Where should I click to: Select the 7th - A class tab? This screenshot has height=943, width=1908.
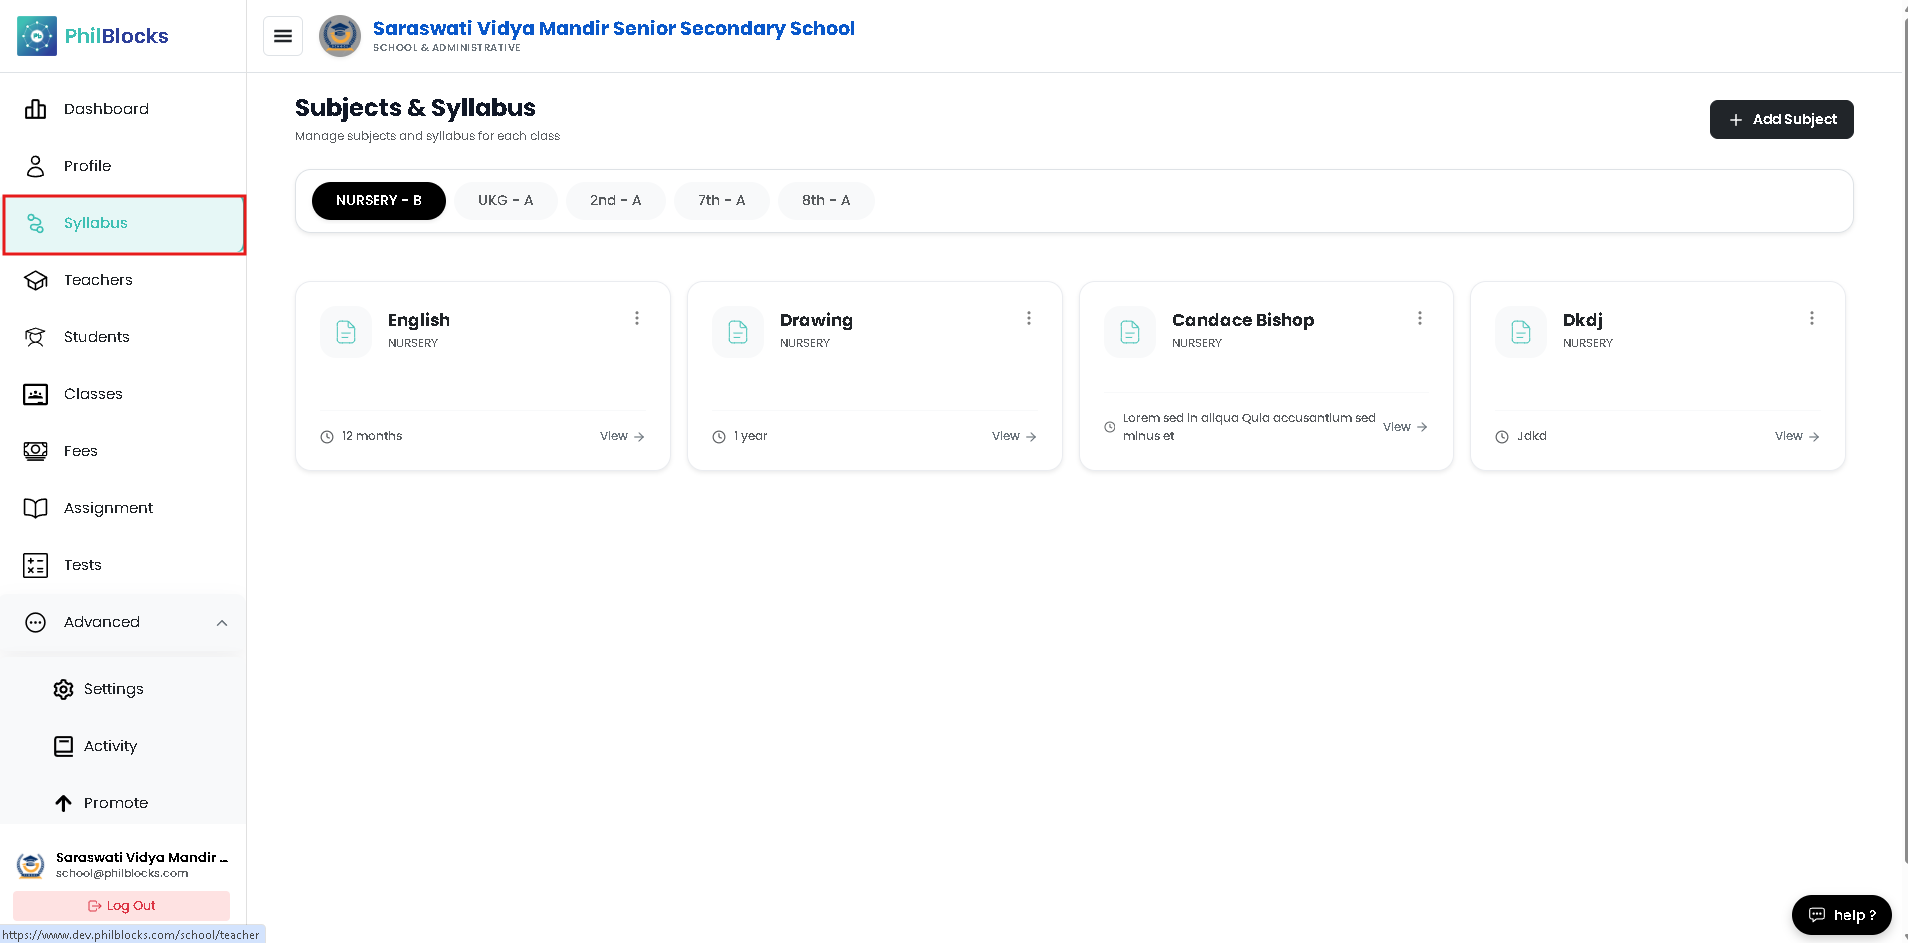tap(722, 201)
